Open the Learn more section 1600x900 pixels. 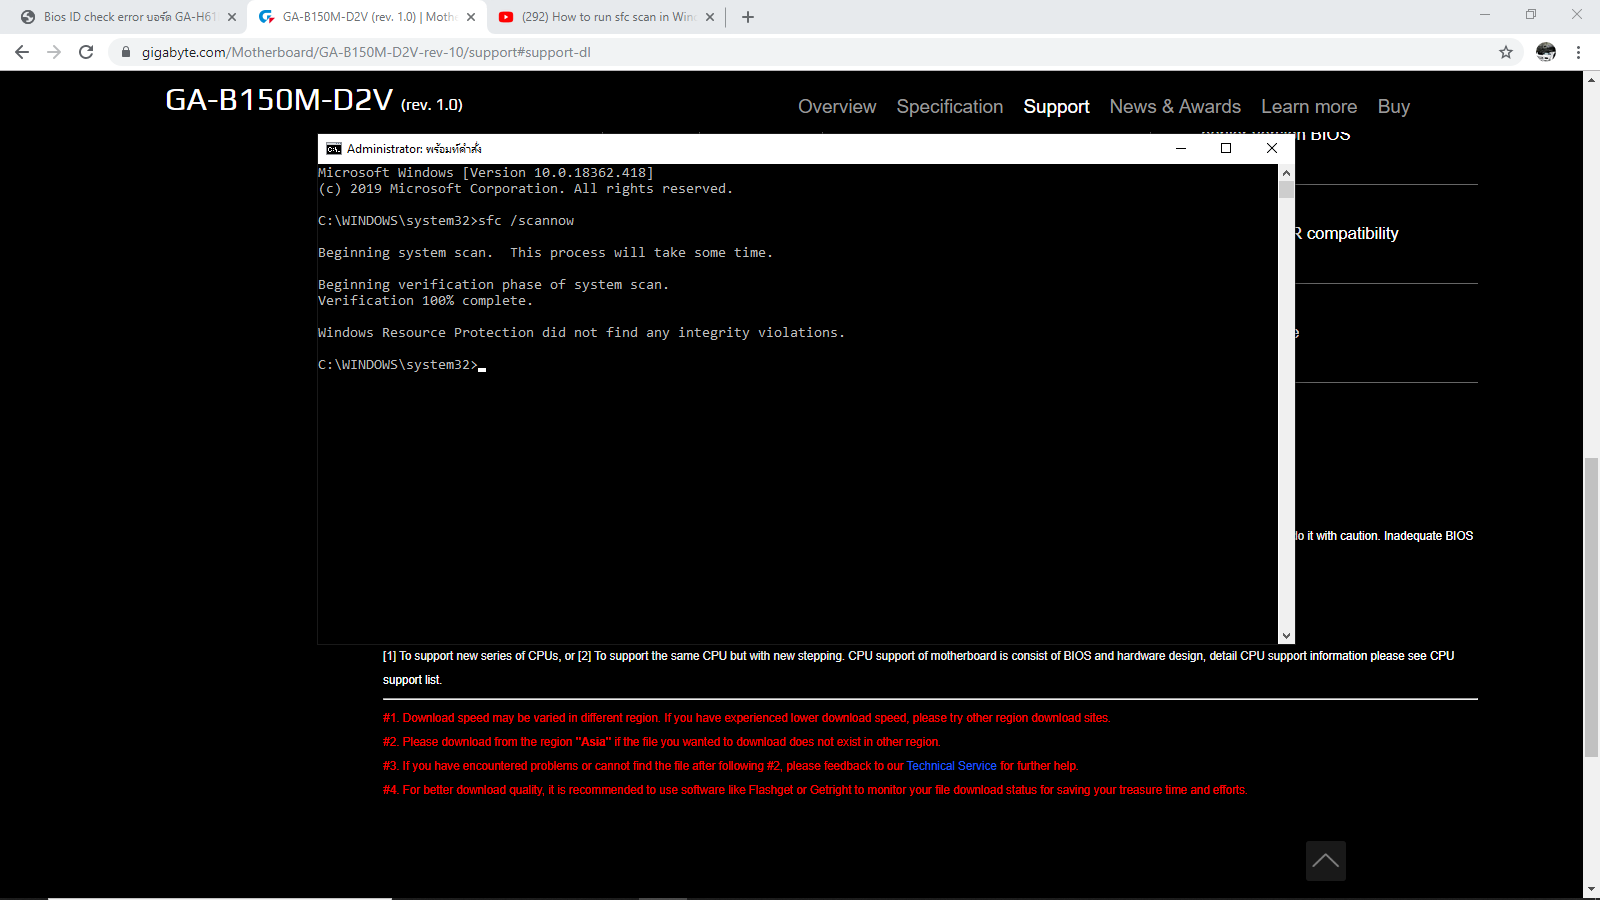point(1309,107)
